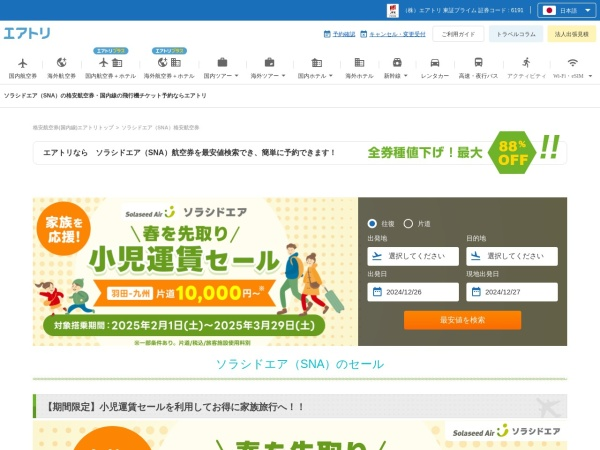
Task: Open トラベルコラム button
Action: [x=516, y=34]
